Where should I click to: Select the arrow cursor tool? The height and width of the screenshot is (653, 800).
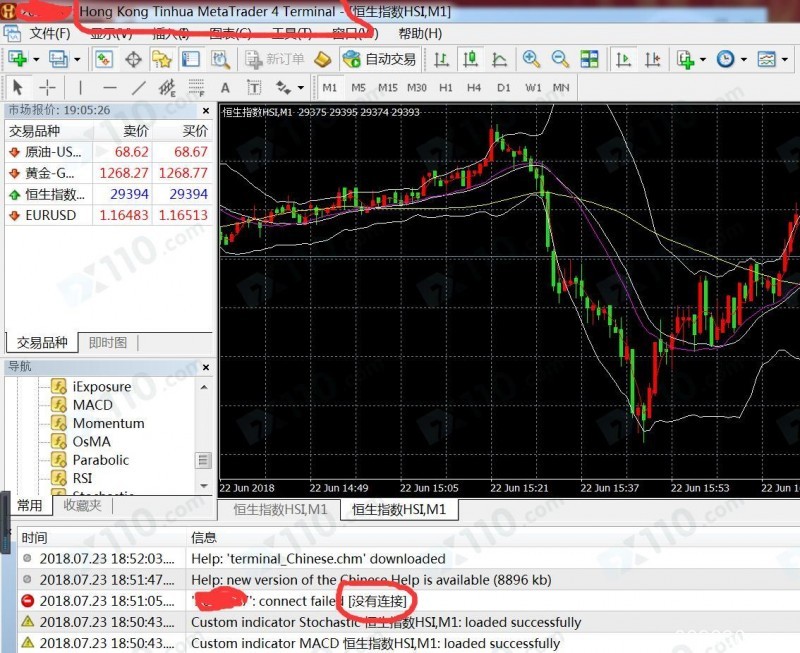[x=17, y=88]
